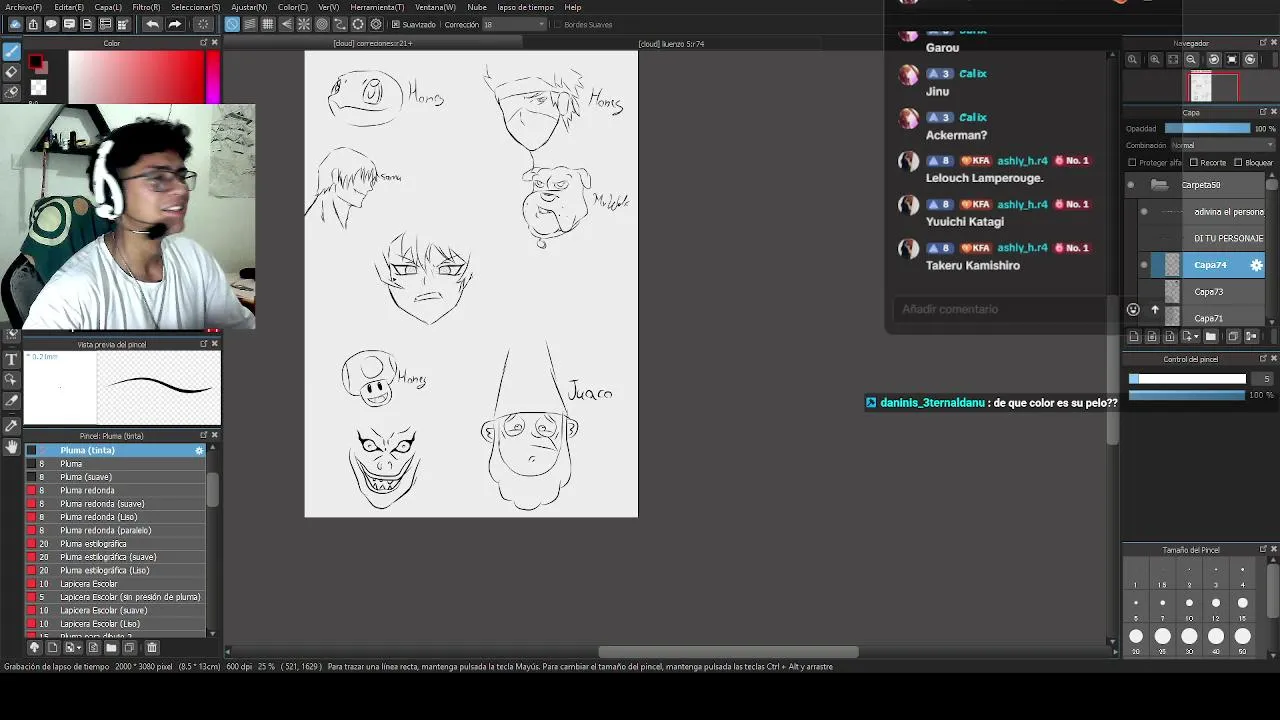1280x720 pixels.
Task: Click the Redo arrow in the toolbar
Action: pos(175,24)
